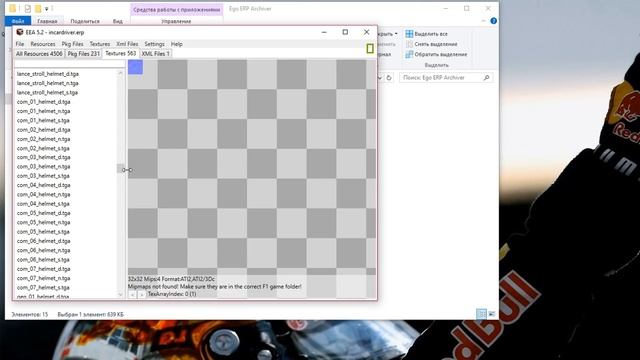Image resolution: width=640 pixels, height=360 pixels.
Task: Click the Explorer folder icon at title bar left
Action: coord(13,9)
